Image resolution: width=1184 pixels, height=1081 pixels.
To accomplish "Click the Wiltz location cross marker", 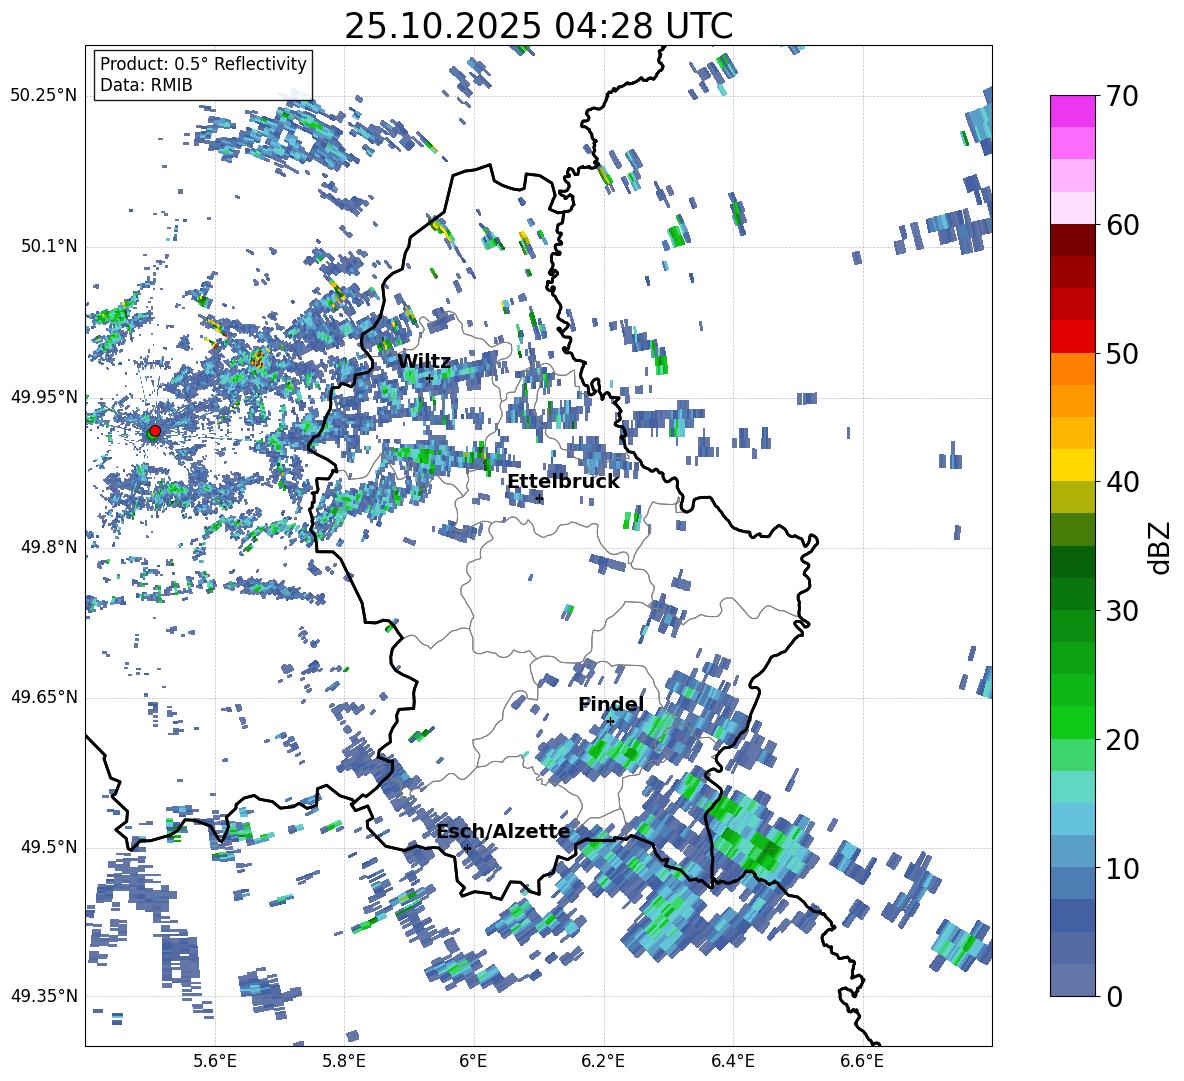I will (x=430, y=378).
